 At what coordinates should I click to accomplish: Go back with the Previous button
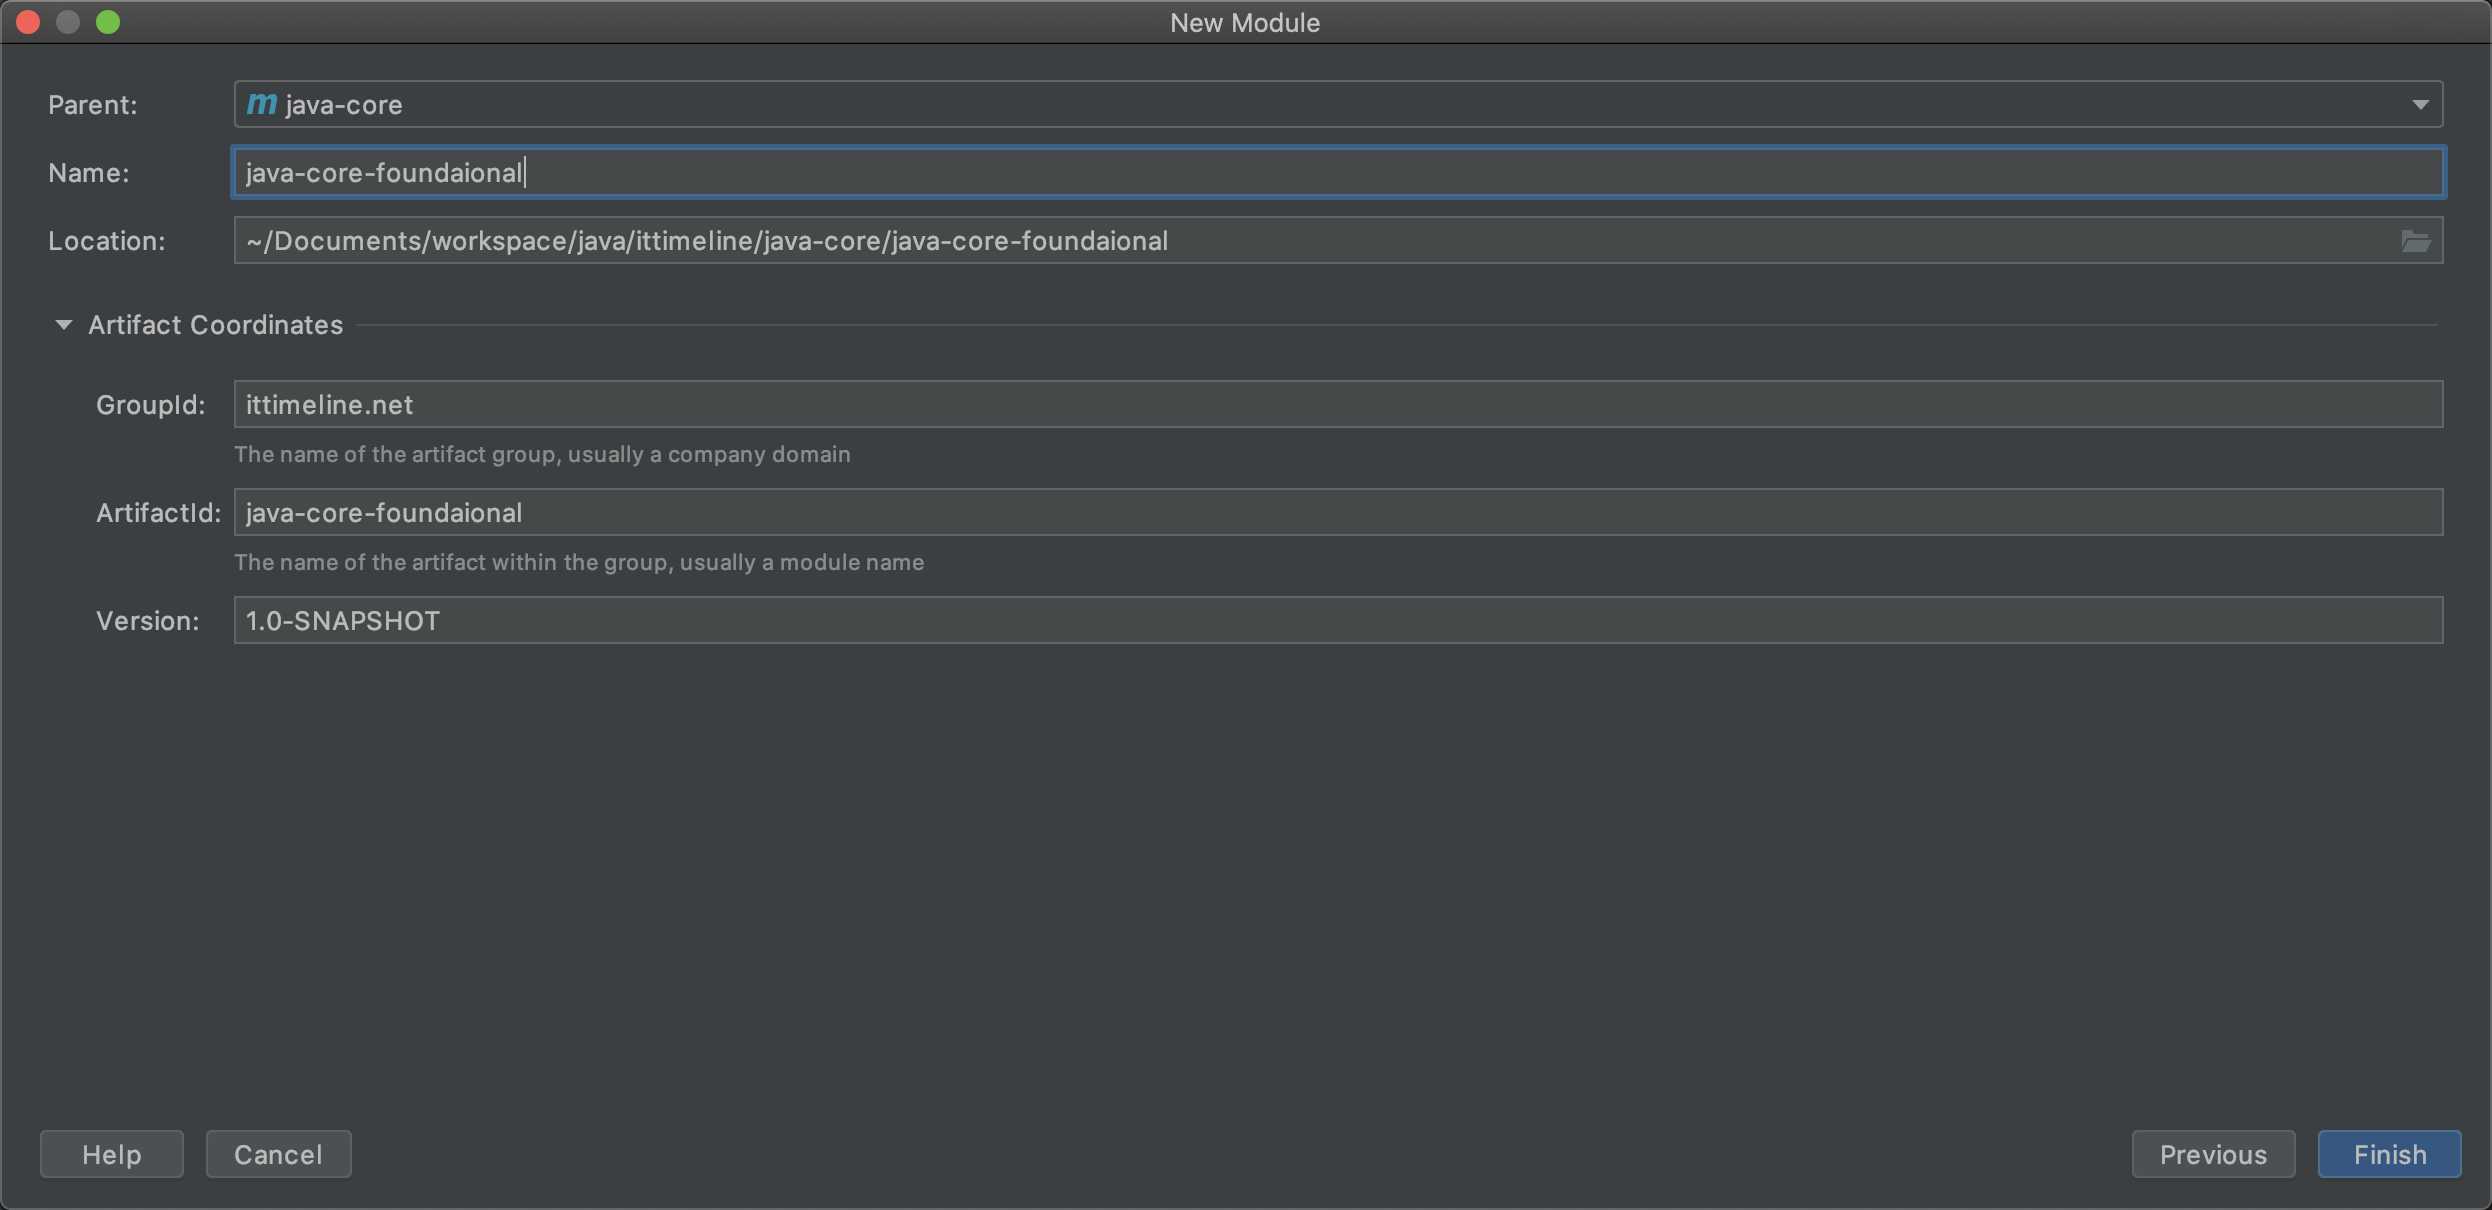[2213, 1154]
